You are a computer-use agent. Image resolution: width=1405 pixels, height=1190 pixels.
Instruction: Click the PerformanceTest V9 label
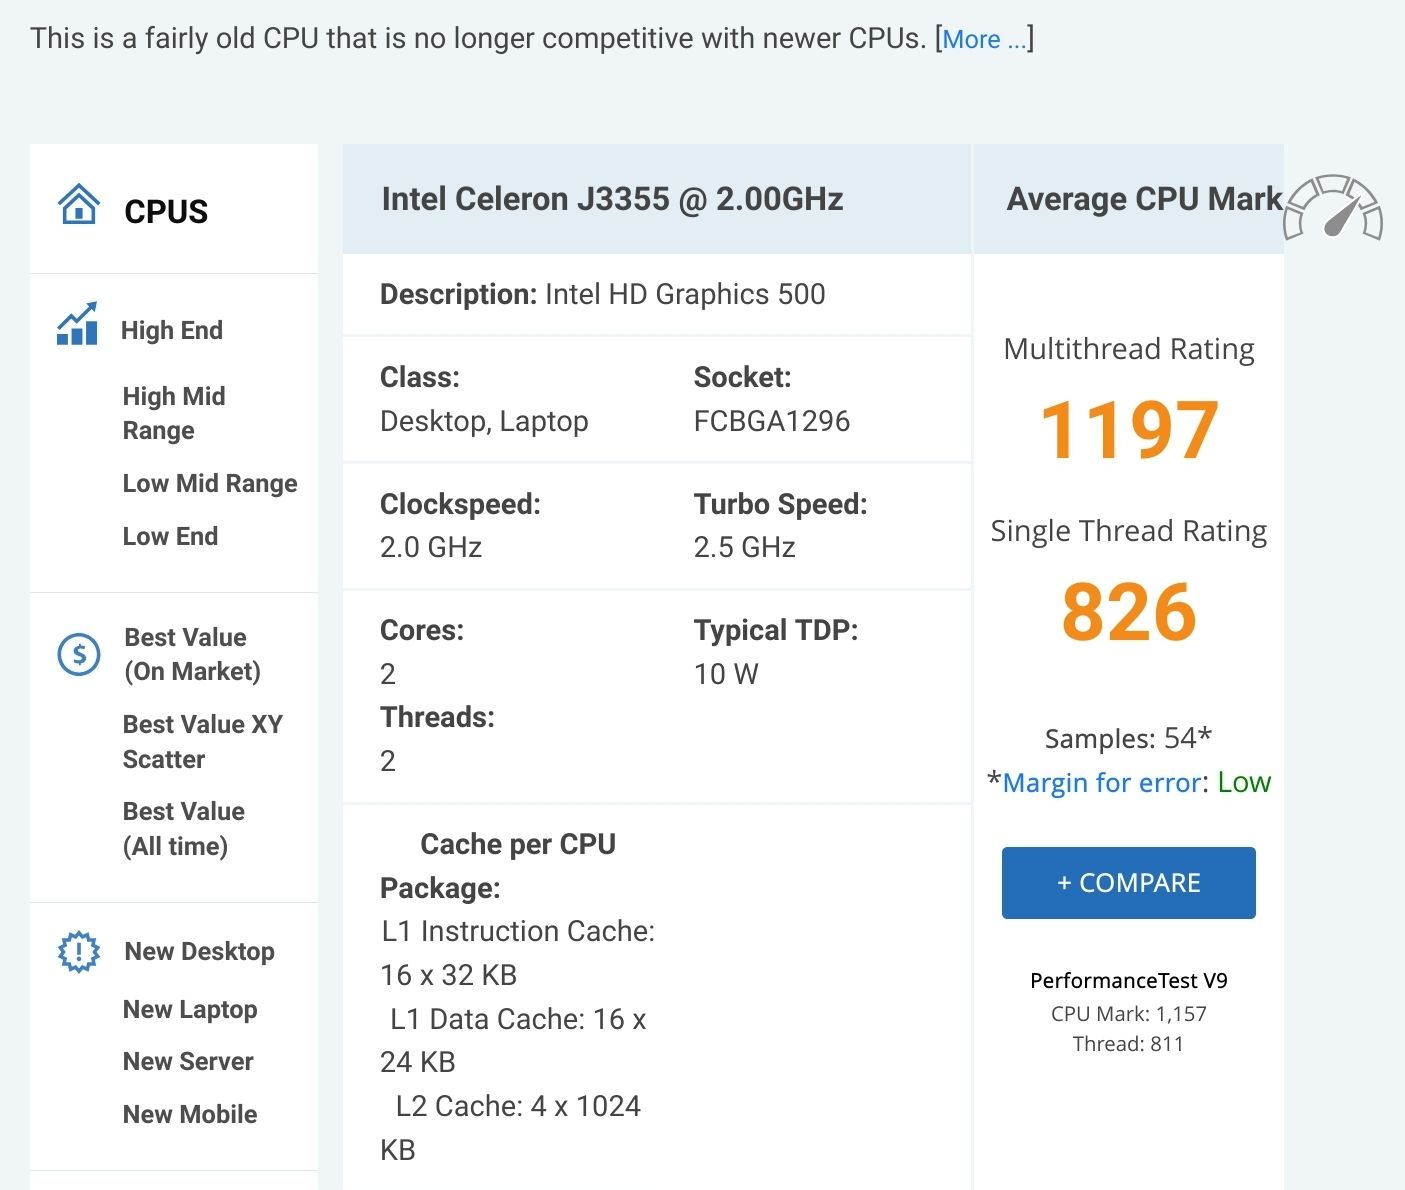(x=1129, y=980)
